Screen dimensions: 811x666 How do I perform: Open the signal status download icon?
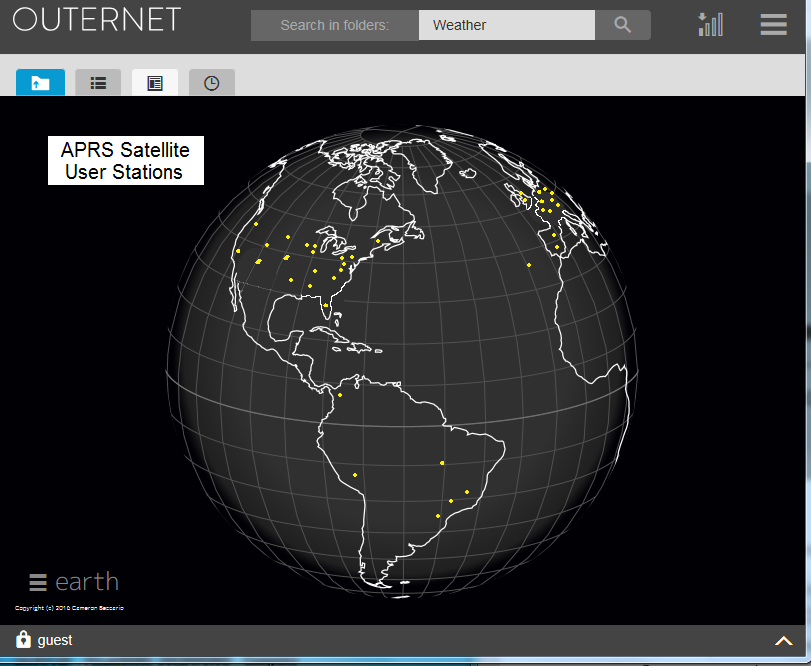point(710,24)
